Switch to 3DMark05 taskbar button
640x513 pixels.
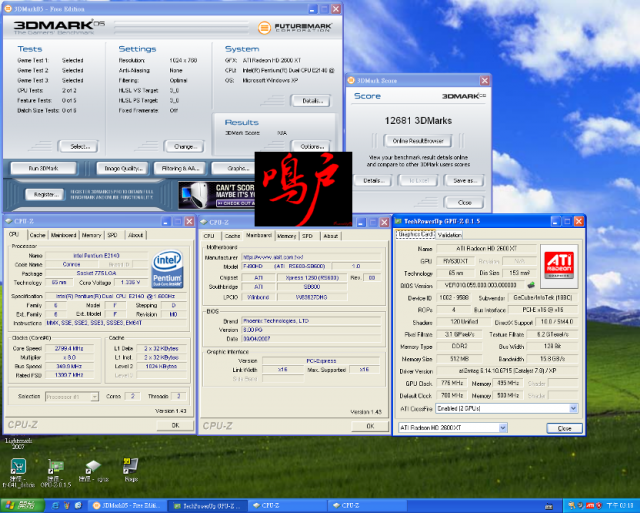click(x=127, y=506)
